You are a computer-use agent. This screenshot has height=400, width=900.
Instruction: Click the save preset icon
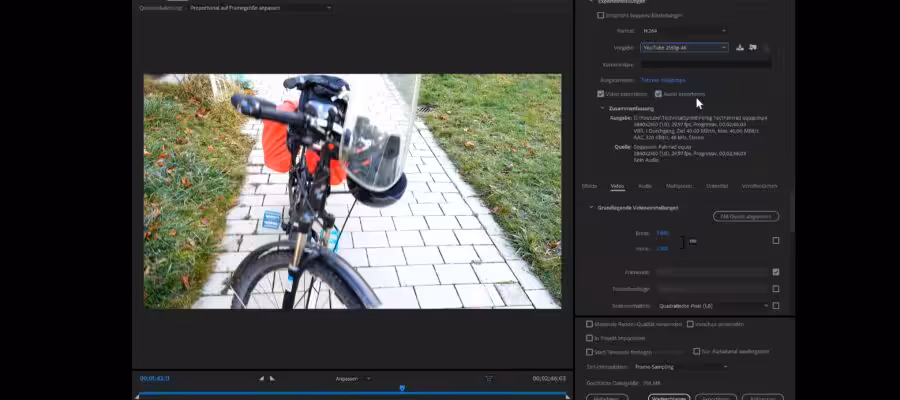pos(740,47)
